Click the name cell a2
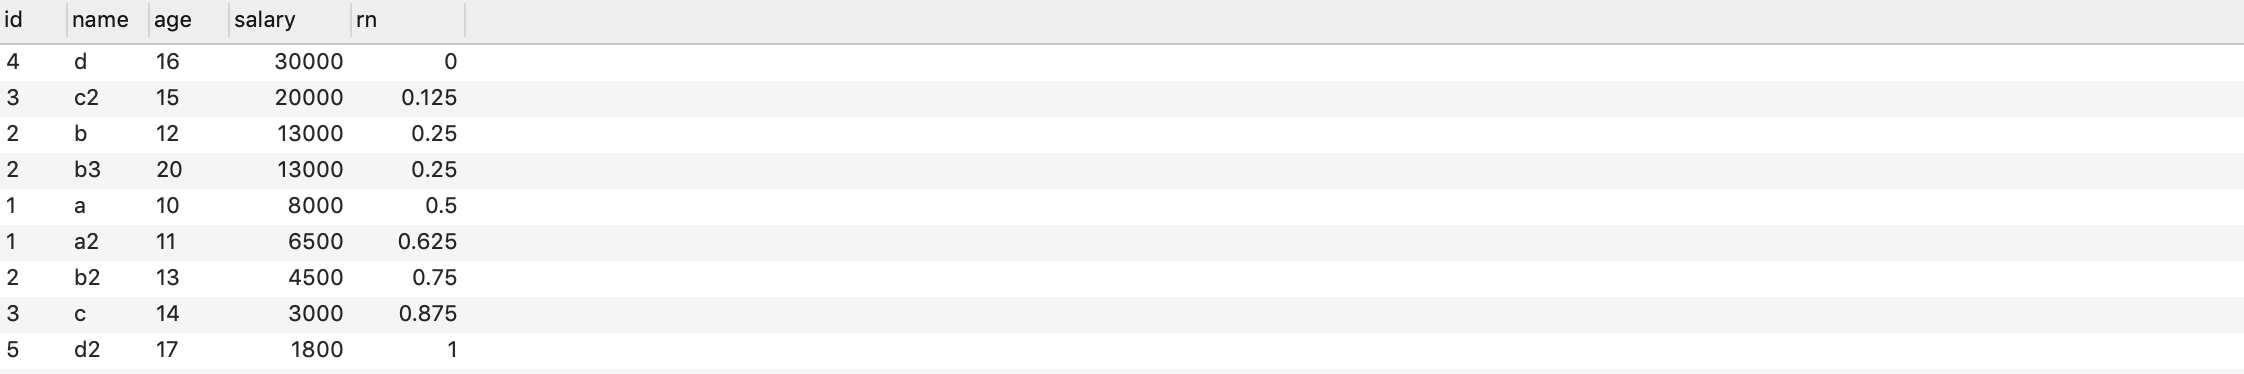2244x374 pixels. pos(108,242)
